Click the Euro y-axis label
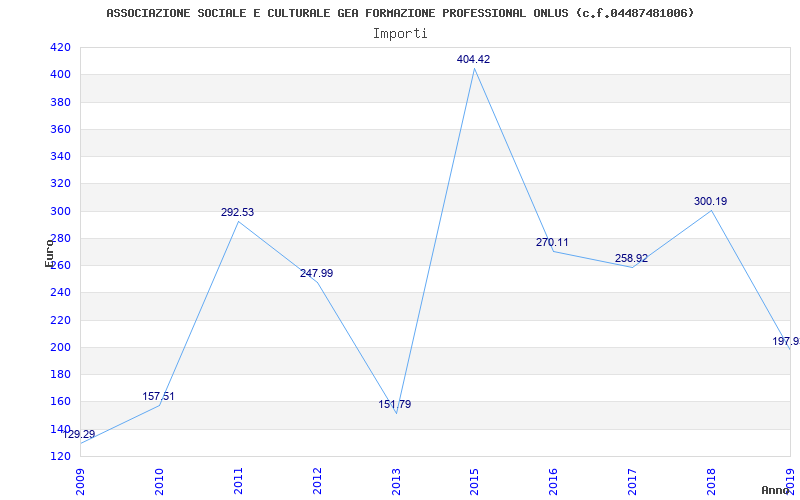 (49, 252)
